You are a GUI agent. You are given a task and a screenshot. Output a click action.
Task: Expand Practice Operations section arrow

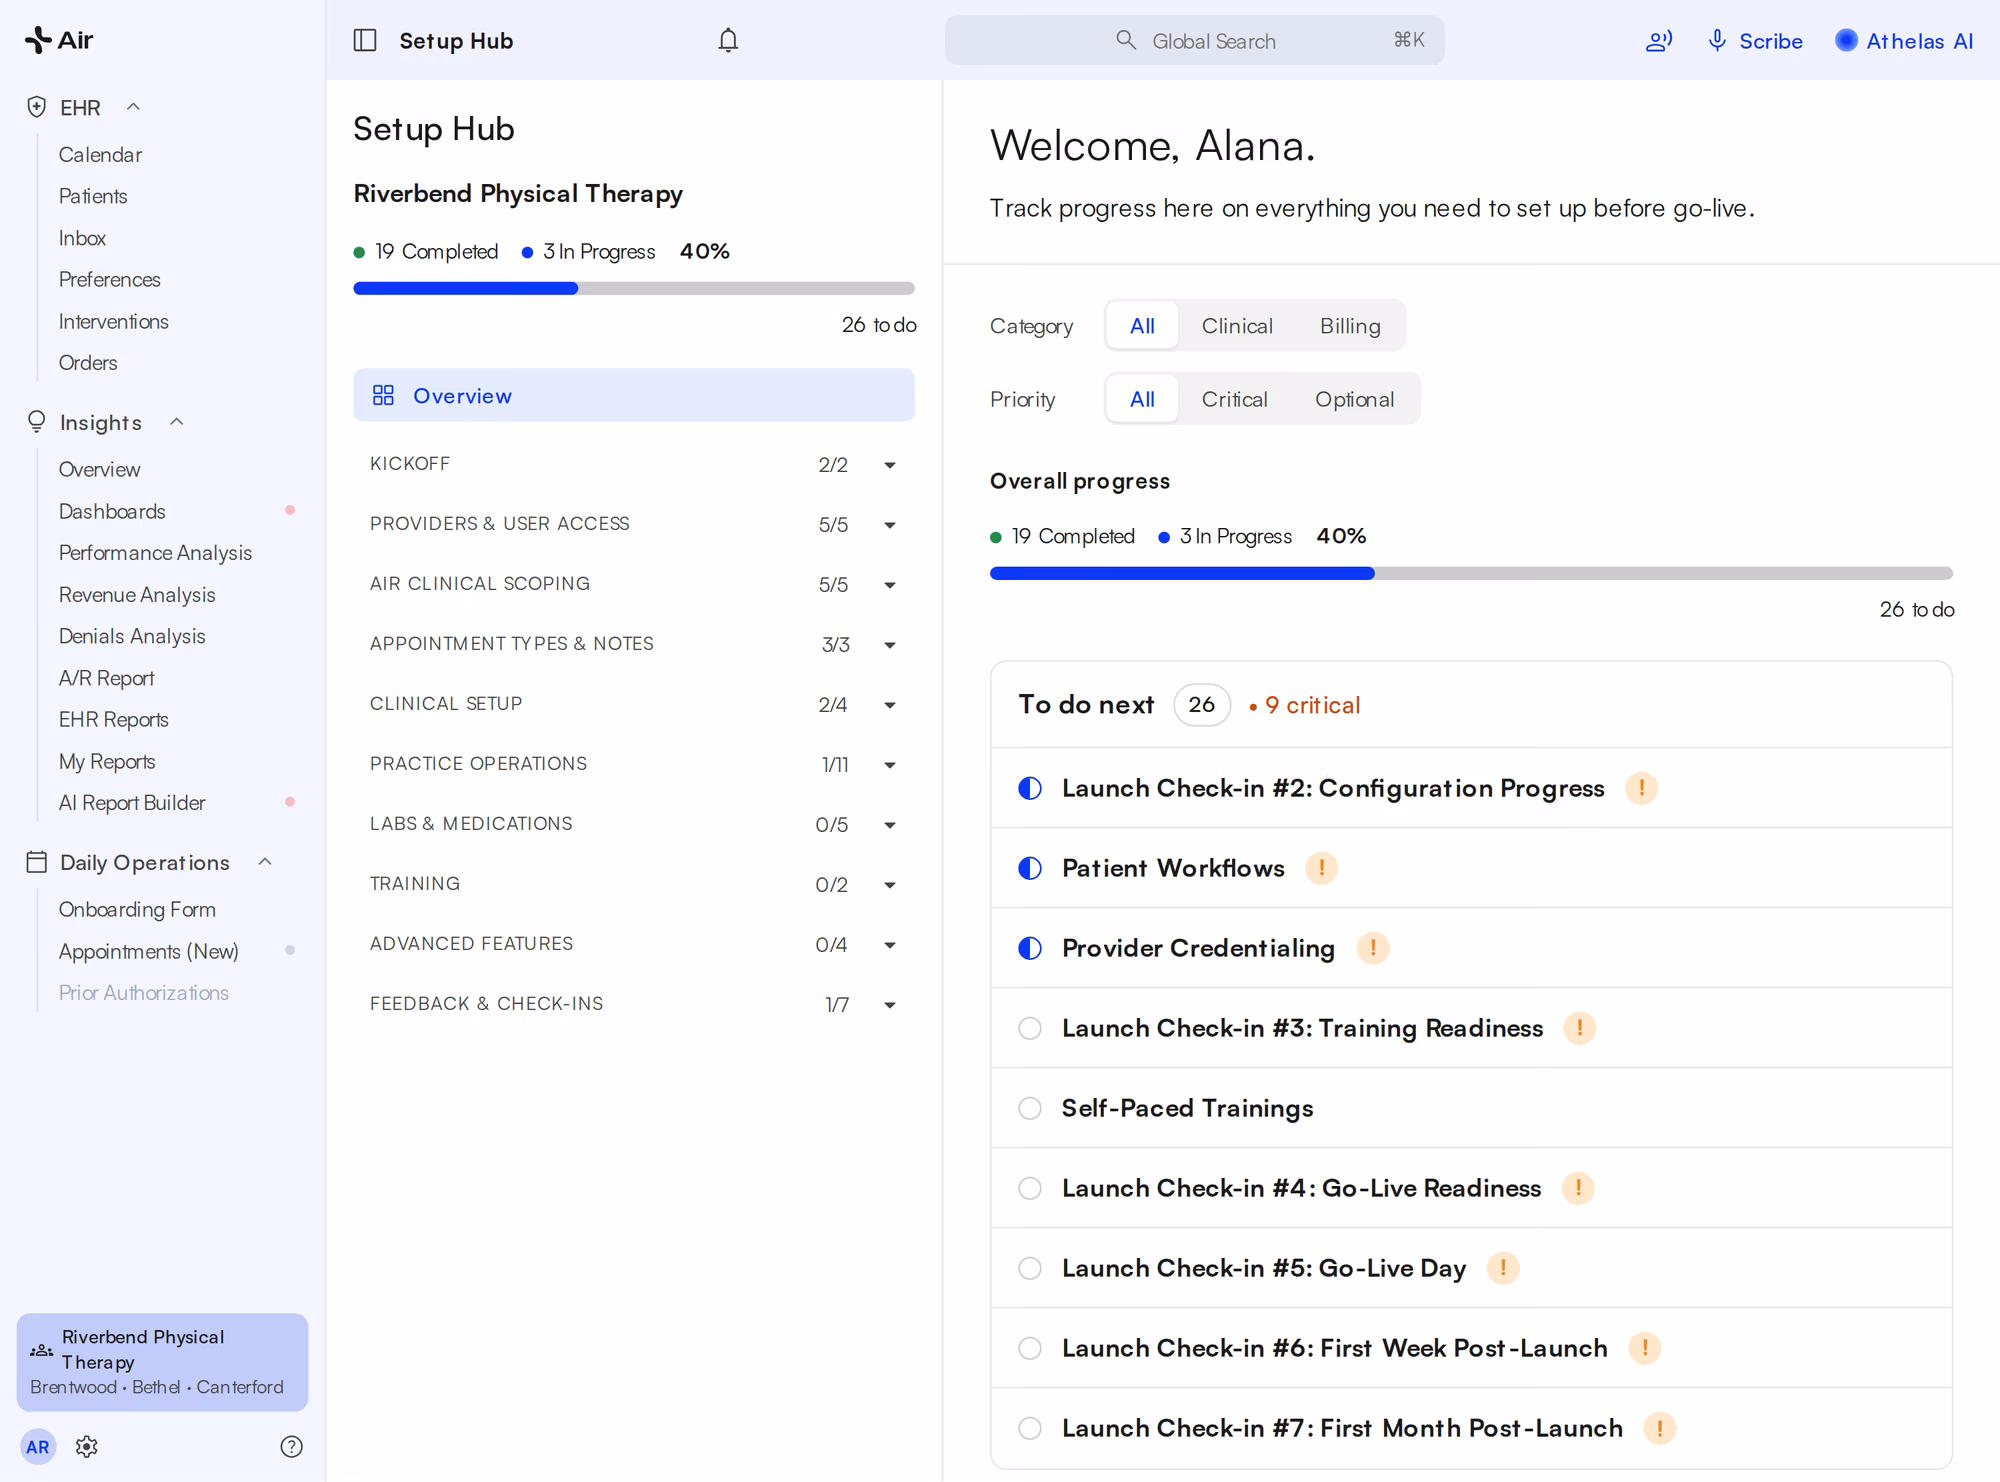click(x=889, y=765)
